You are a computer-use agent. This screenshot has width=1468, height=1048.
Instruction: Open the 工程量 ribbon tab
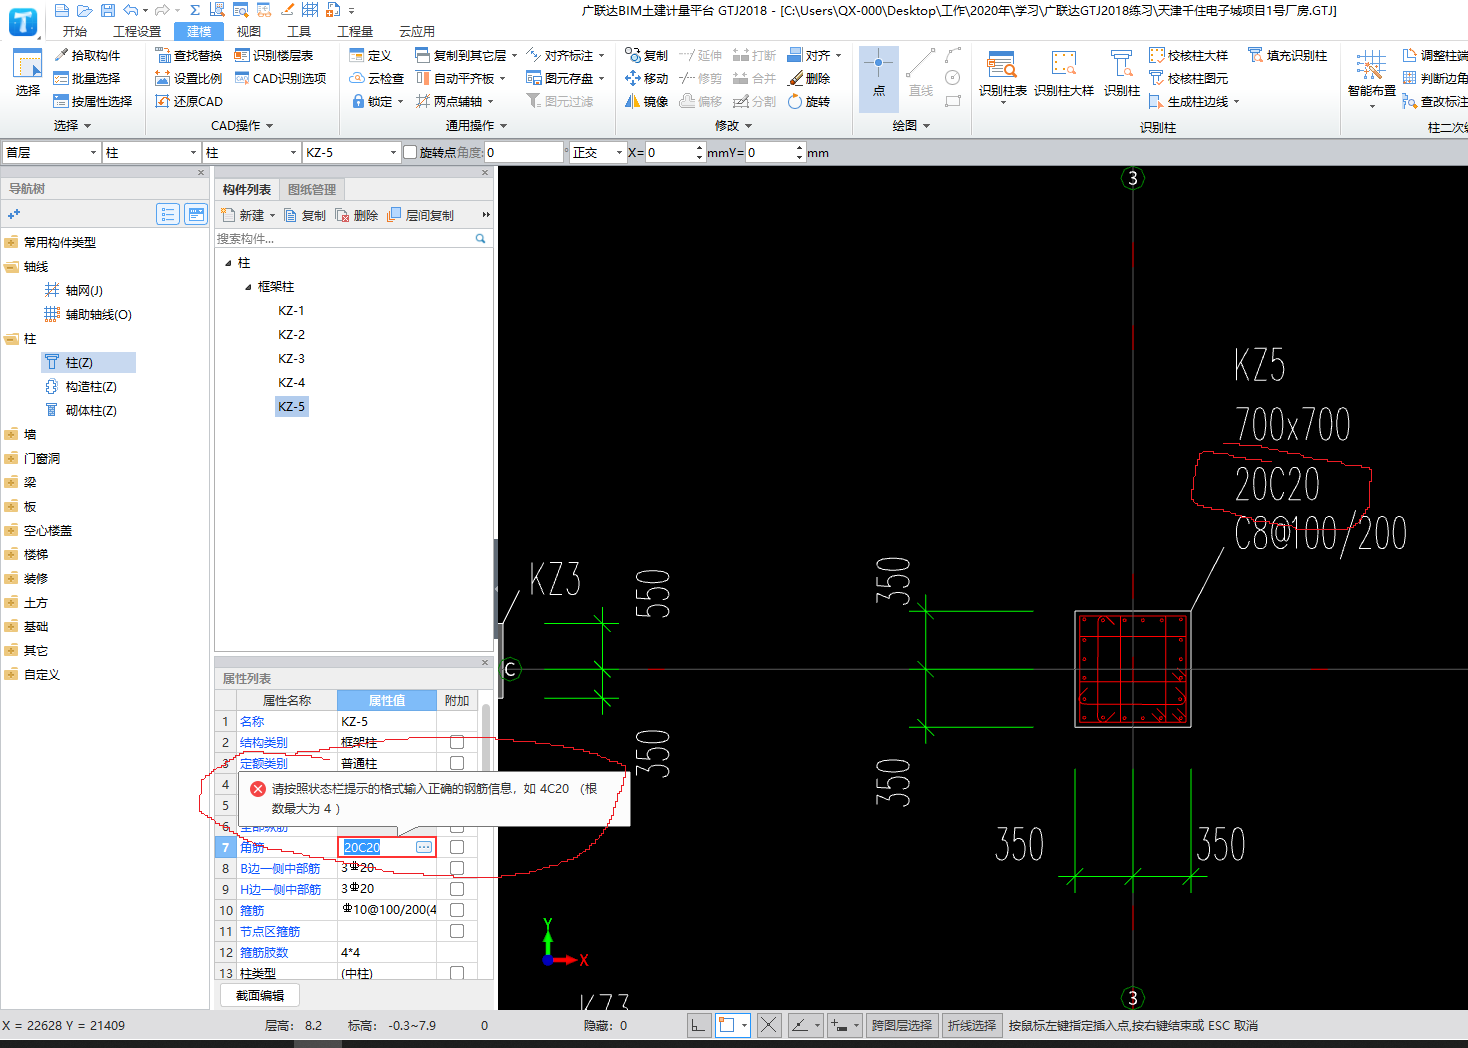click(355, 31)
